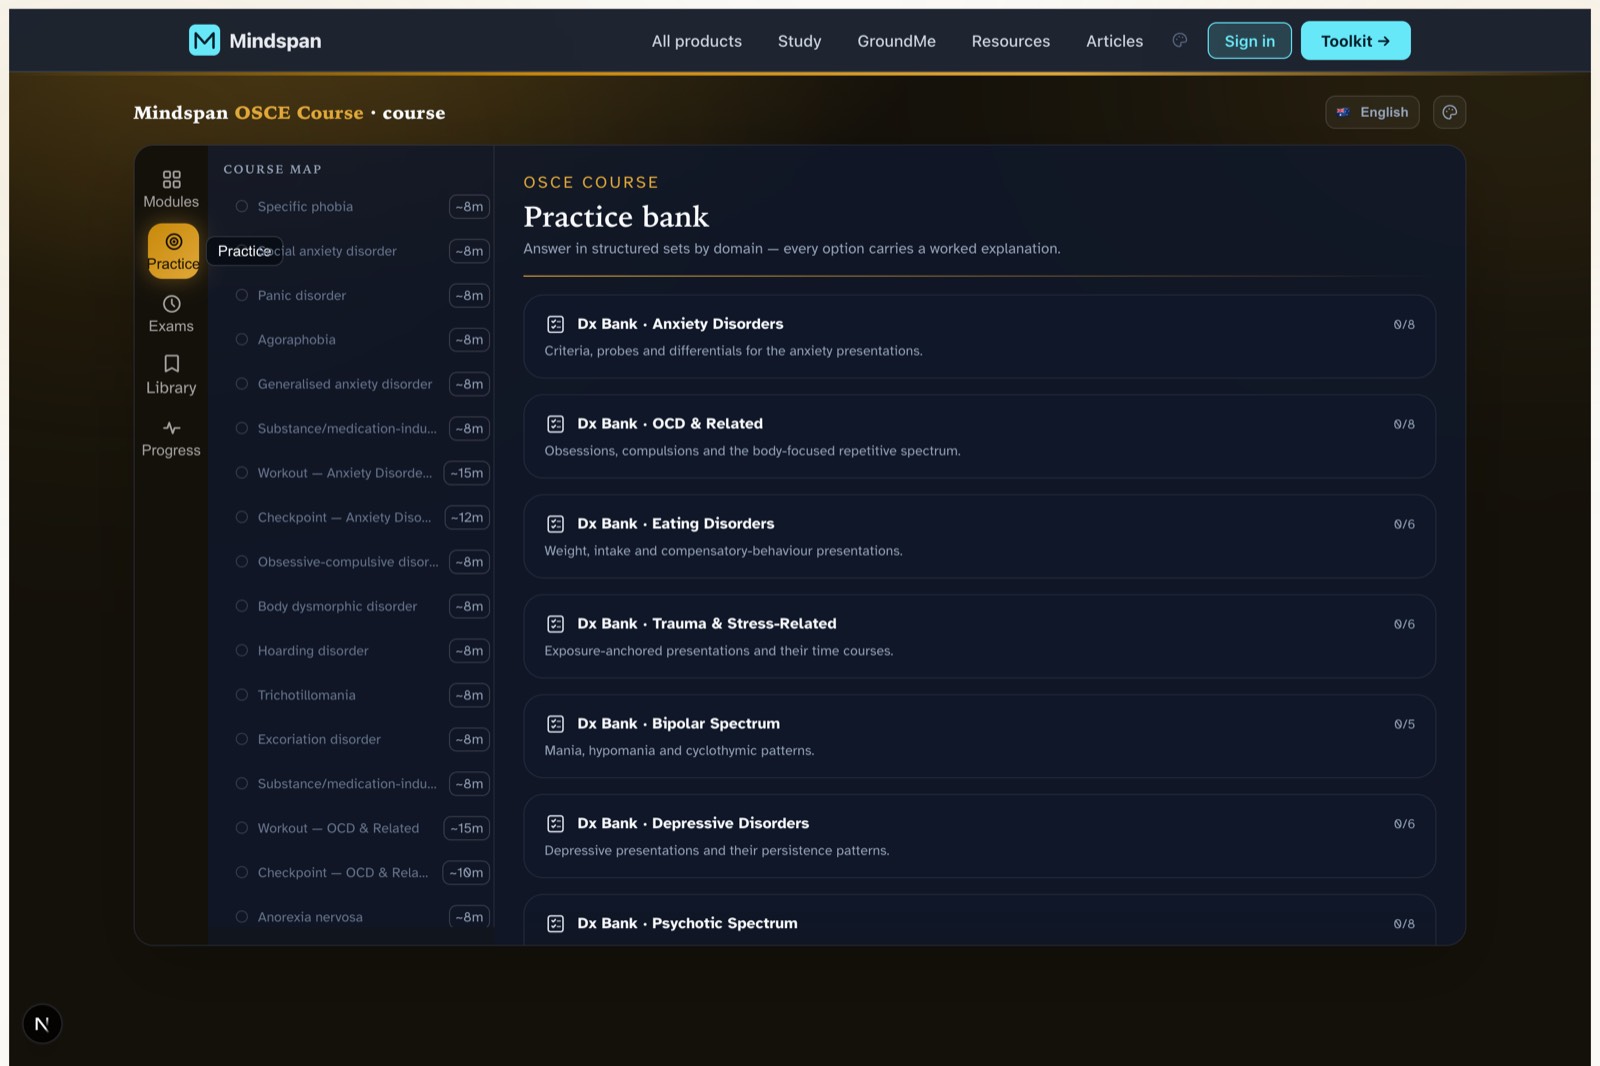Click the Next.js N badge icon
The image size is (1600, 1066).
click(x=42, y=1023)
